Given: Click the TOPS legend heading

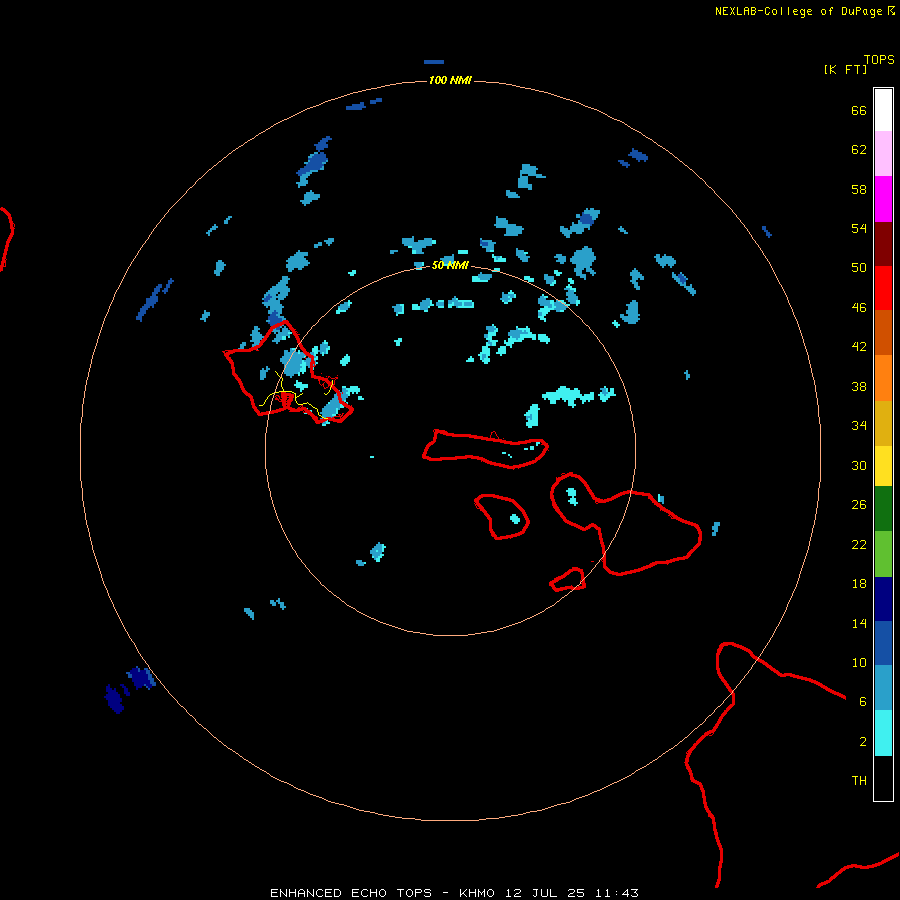Looking at the screenshot, I should (x=879, y=60).
